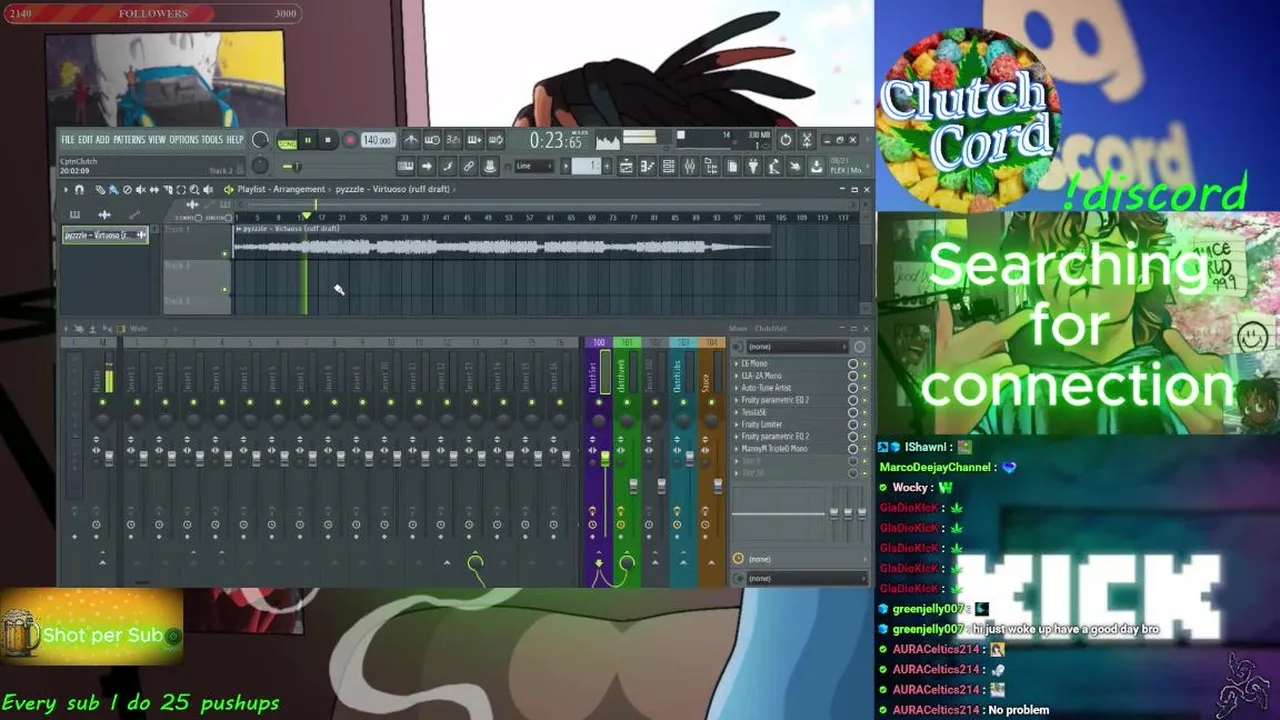Click the link icon in the lower toolbar
1280x720 pixels.
[468, 166]
